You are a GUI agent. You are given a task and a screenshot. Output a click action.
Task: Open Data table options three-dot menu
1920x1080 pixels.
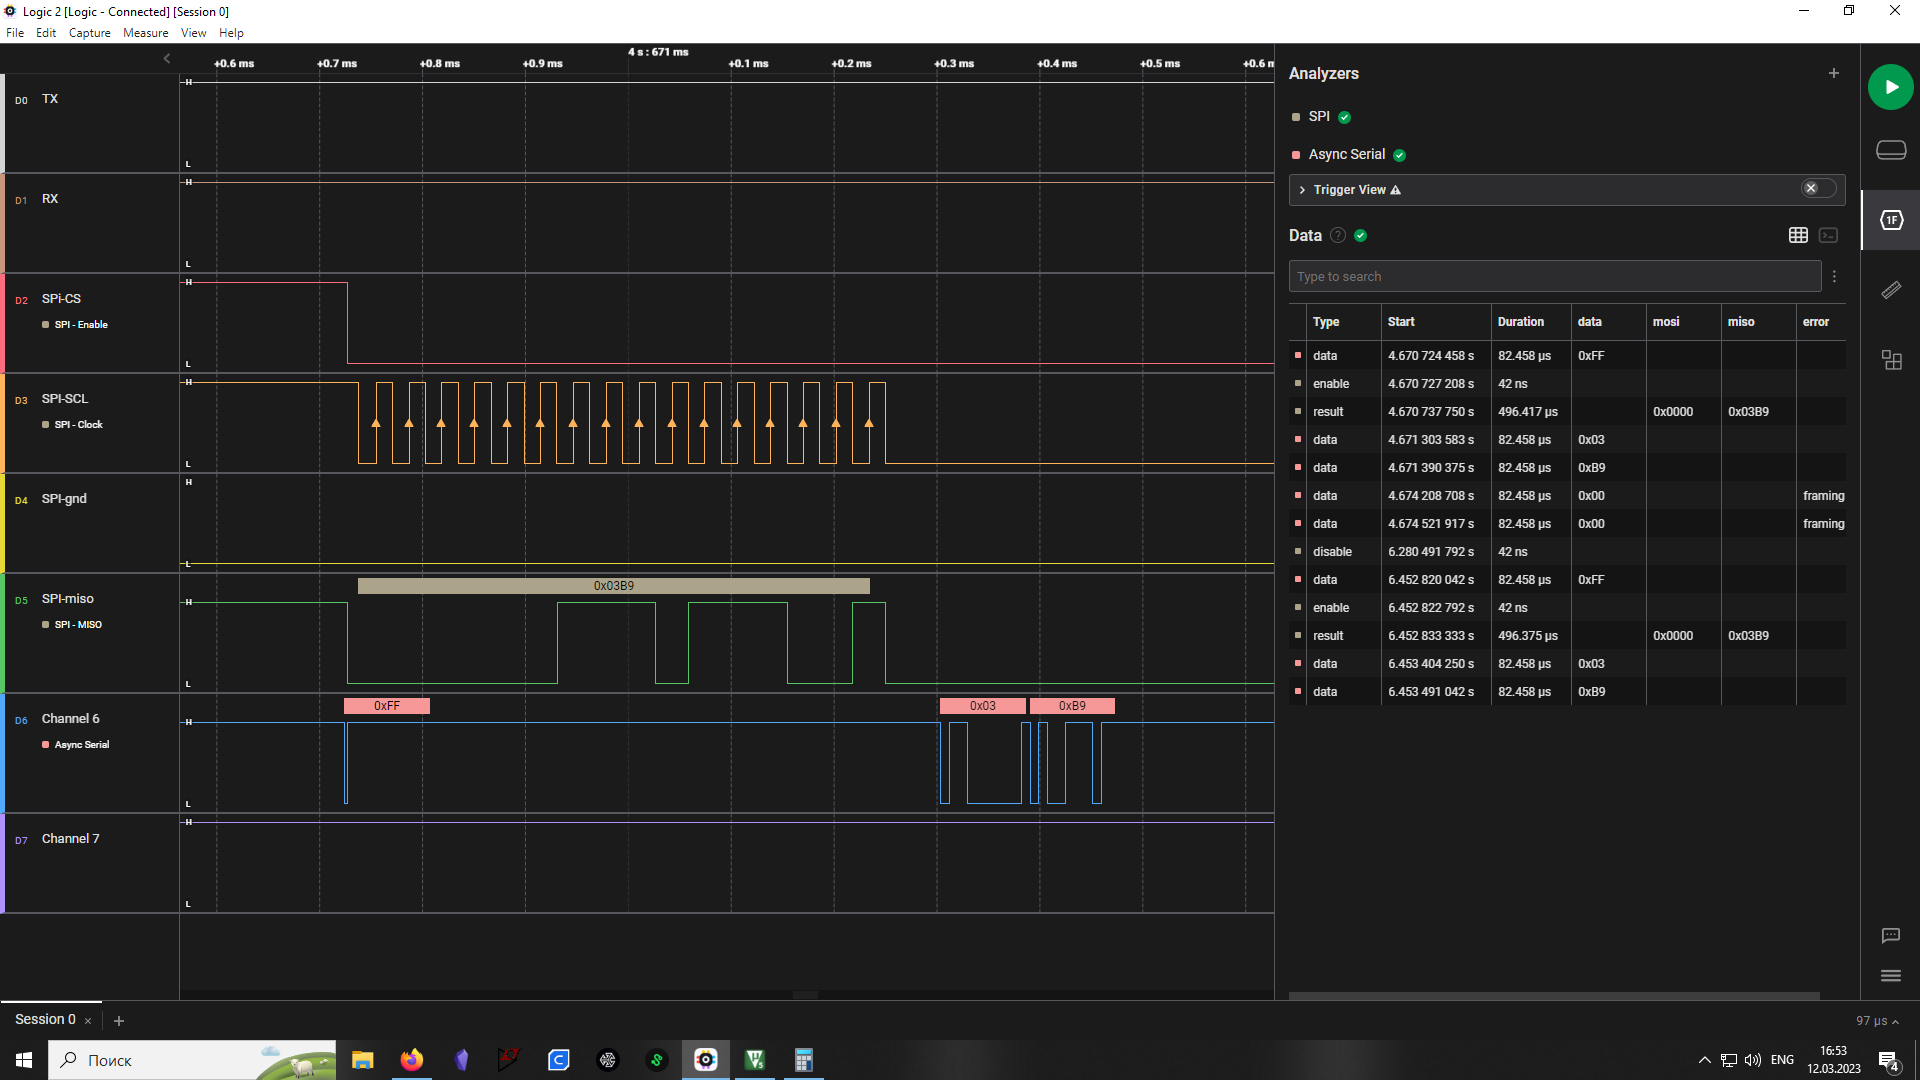[1833, 277]
